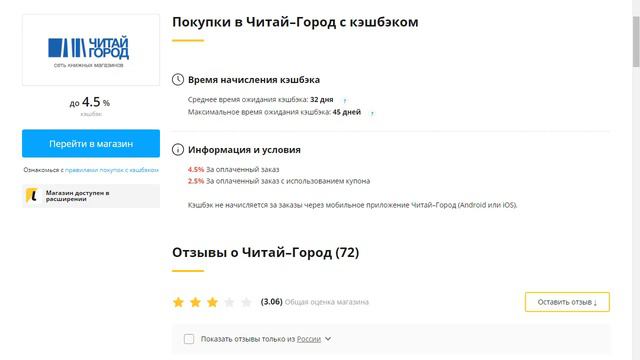Select the fourth grey rating star
This screenshot has width=640, height=360.
point(229,302)
